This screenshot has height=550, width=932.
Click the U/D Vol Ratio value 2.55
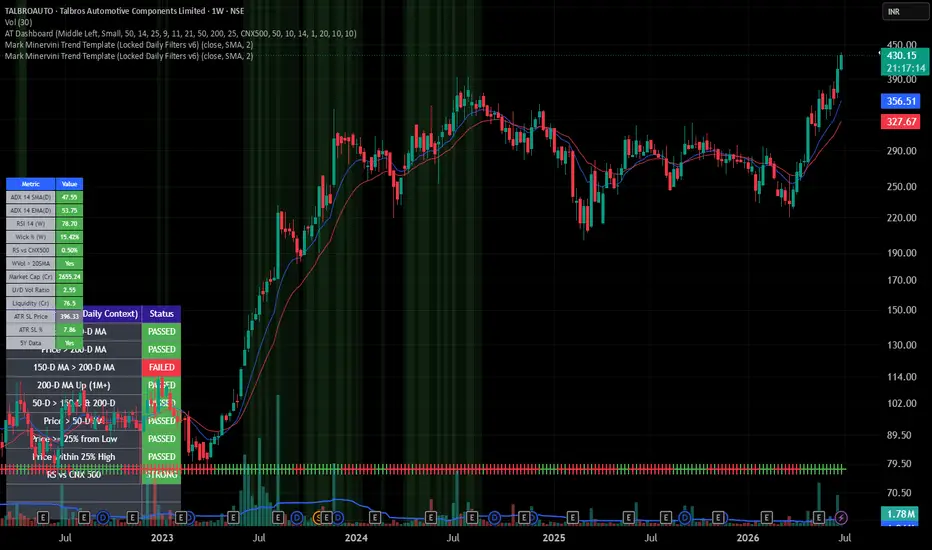[70, 290]
